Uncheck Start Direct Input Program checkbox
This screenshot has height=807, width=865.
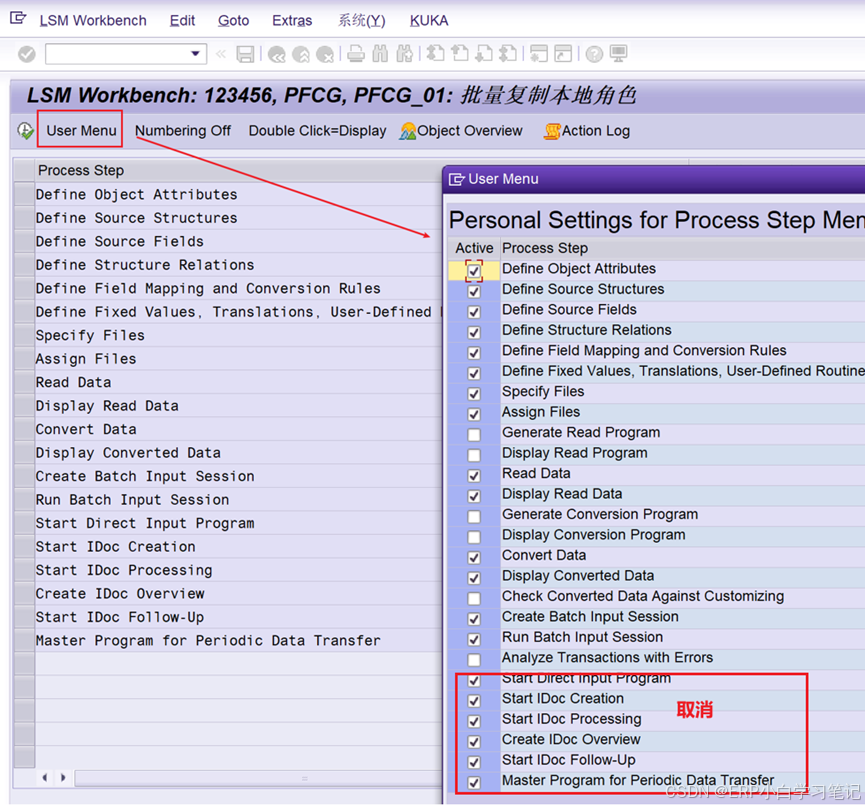pos(473,680)
